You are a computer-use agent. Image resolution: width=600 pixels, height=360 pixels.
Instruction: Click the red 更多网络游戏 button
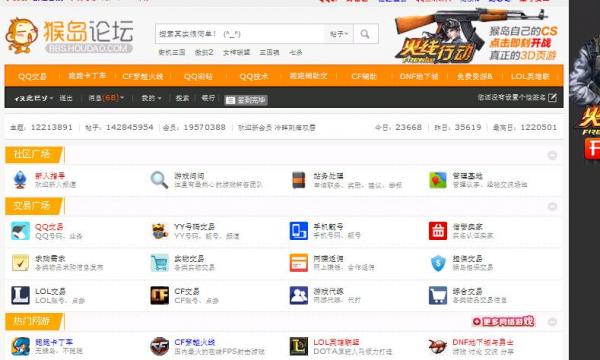pos(503,321)
